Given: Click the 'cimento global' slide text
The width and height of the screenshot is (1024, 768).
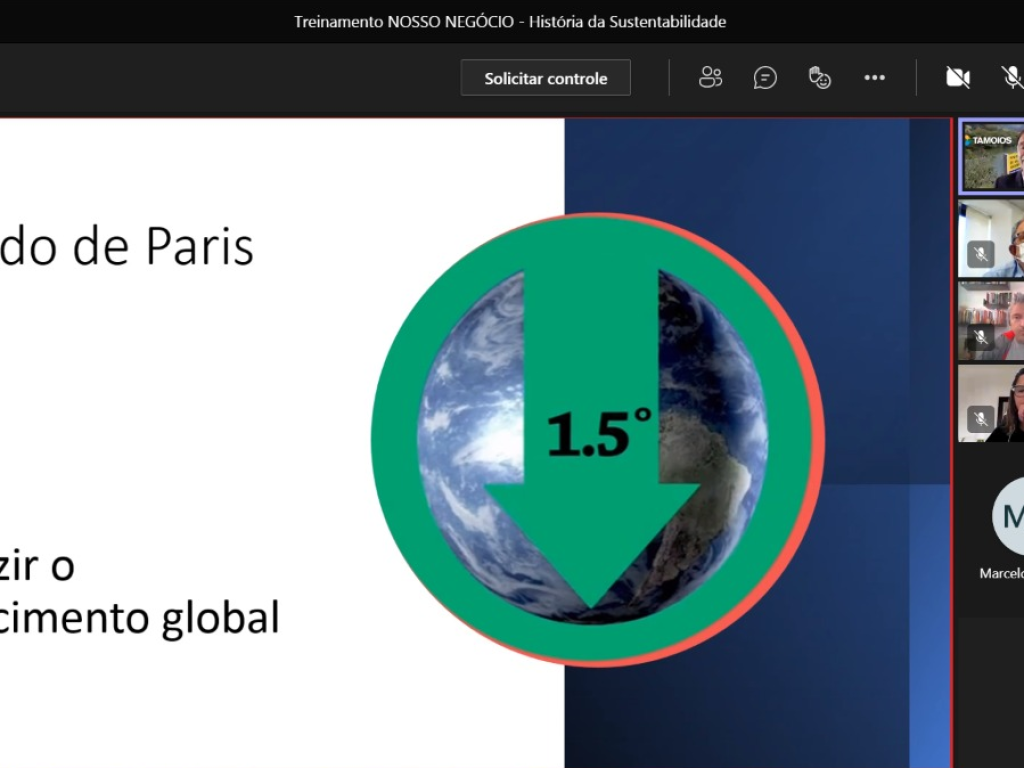Looking at the screenshot, I should (x=140, y=617).
